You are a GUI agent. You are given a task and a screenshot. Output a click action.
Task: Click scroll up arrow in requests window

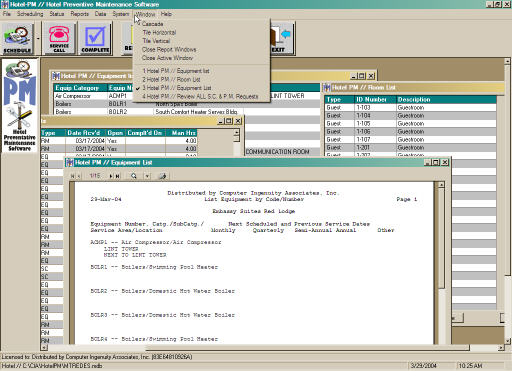[236, 132]
